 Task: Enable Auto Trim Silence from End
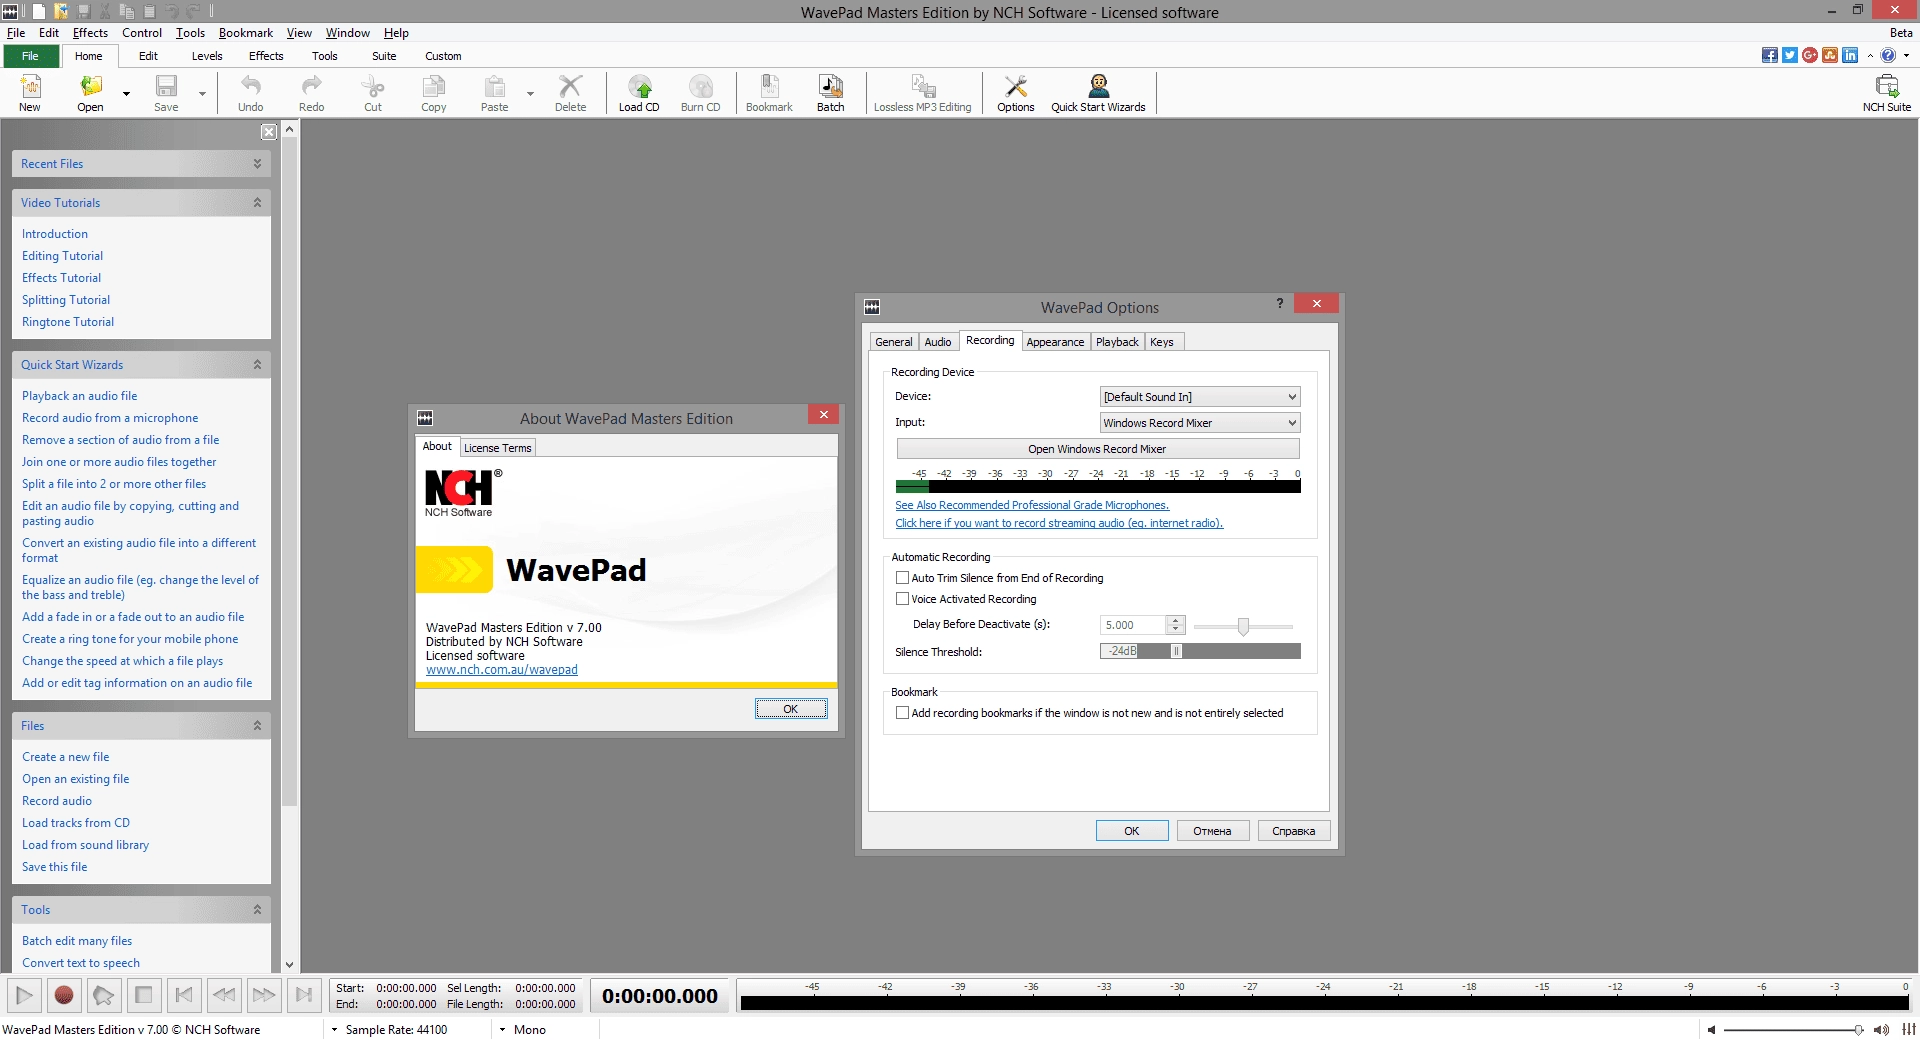902,578
